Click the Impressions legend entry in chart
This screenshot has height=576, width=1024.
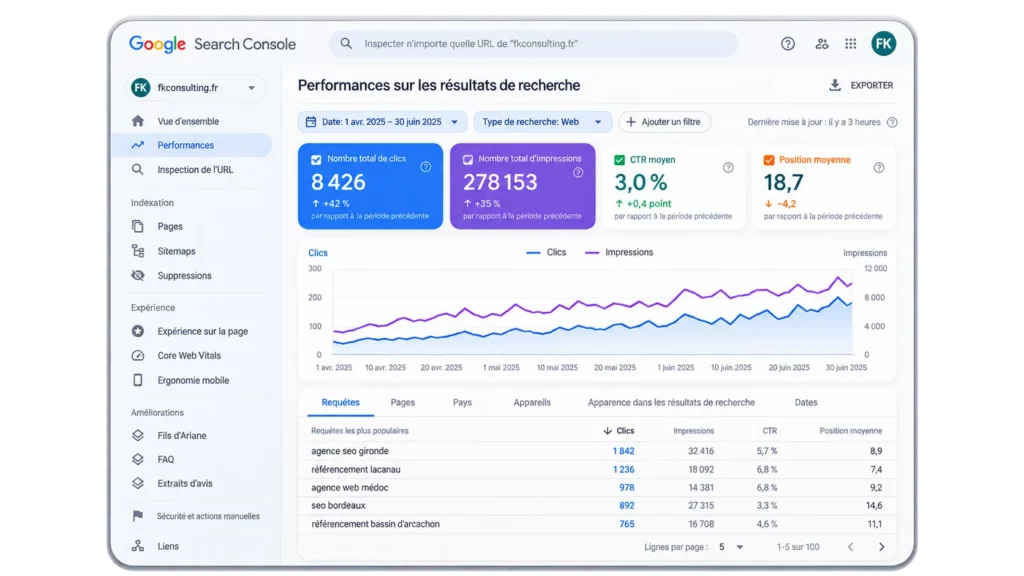pos(618,253)
